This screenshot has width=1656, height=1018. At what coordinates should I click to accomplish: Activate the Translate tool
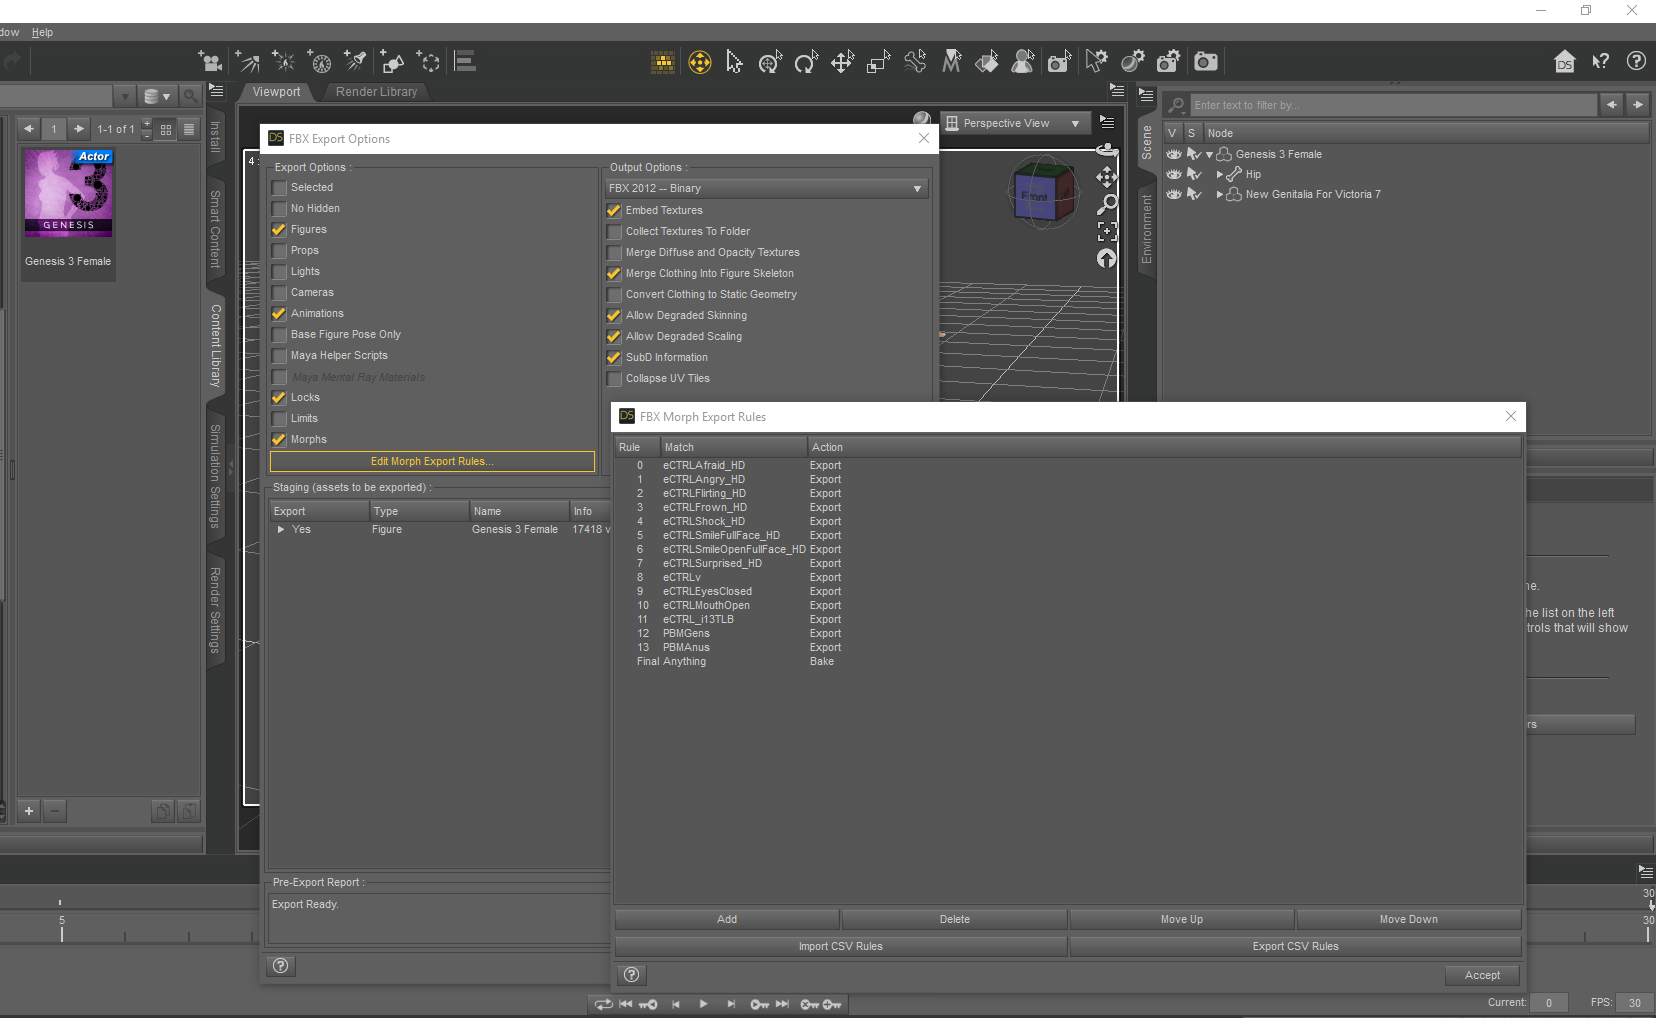coord(842,63)
